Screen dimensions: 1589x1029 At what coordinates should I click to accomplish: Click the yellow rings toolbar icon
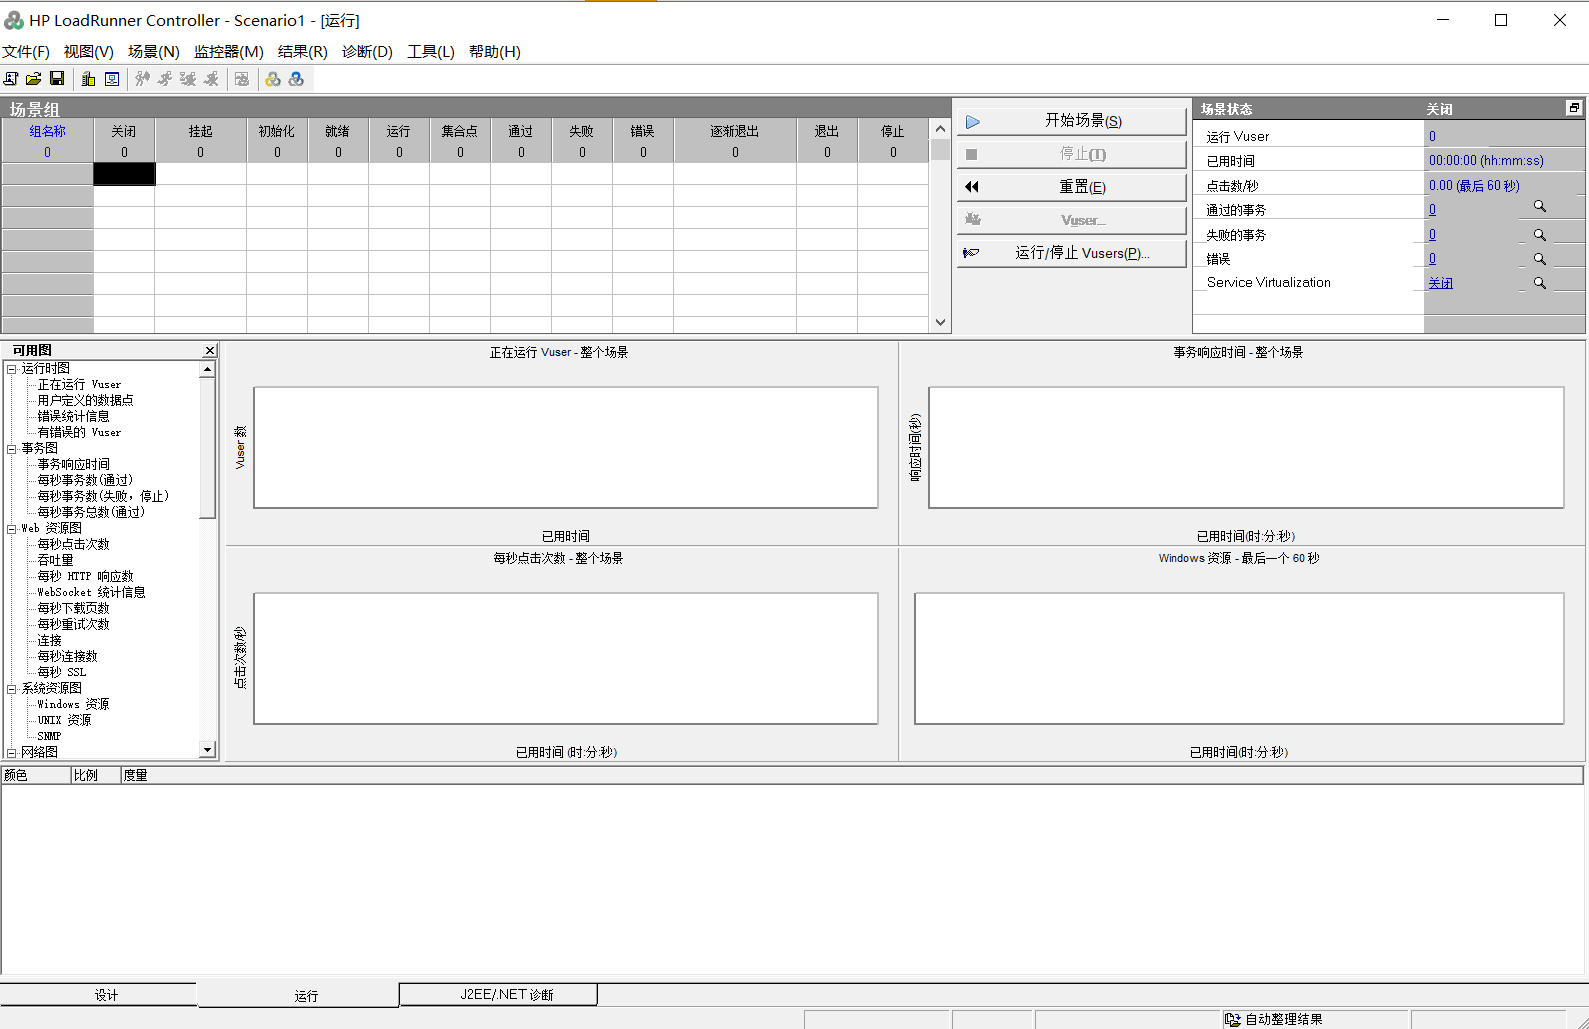tap(273, 79)
